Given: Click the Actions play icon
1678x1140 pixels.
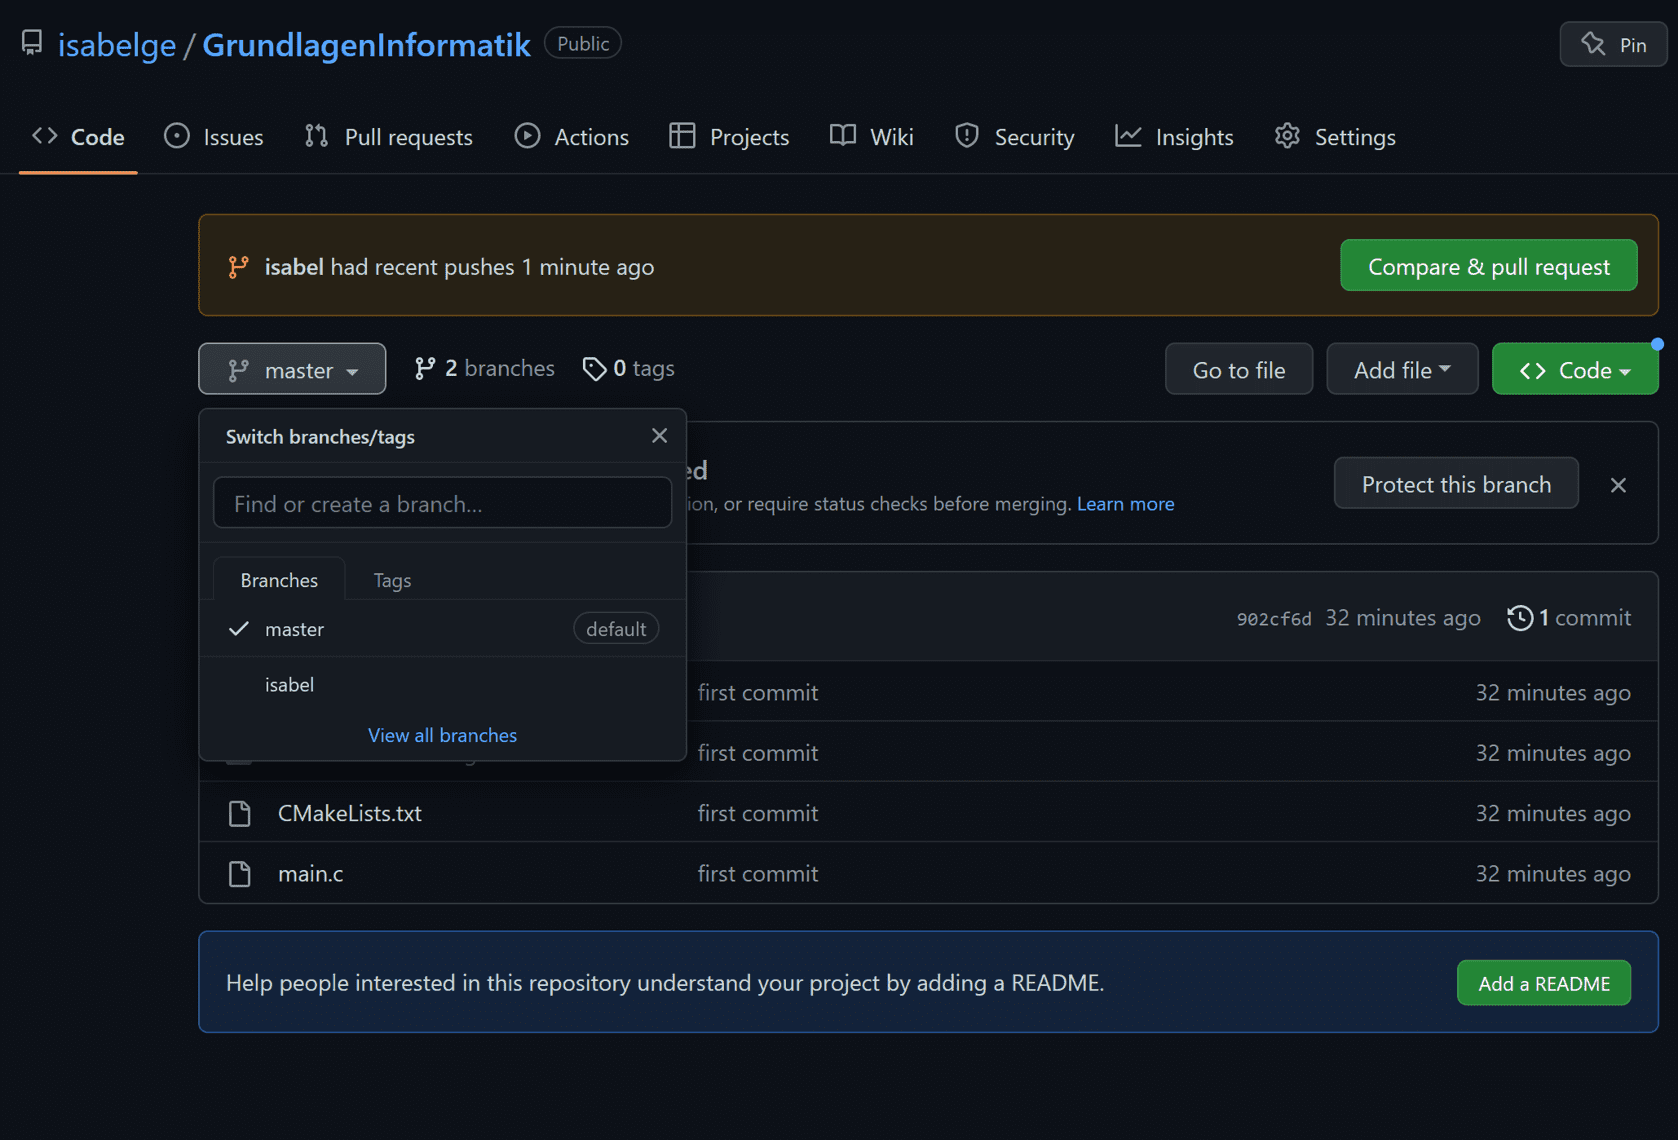Looking at the screenshot, I should (527, 136).
